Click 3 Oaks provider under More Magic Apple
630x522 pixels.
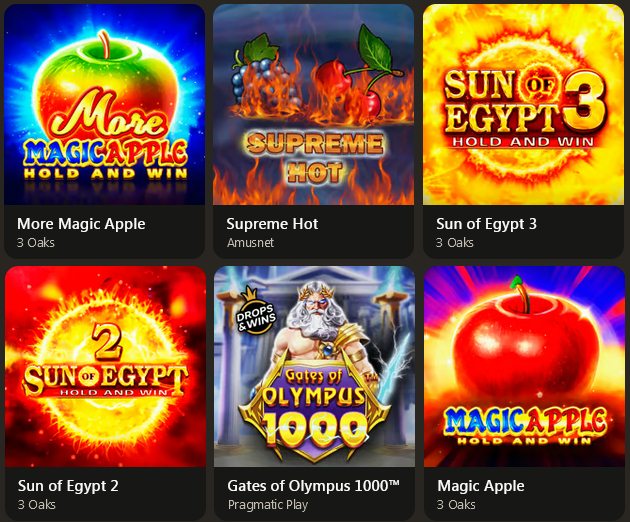pyautogui.click(x=36, y=242)
